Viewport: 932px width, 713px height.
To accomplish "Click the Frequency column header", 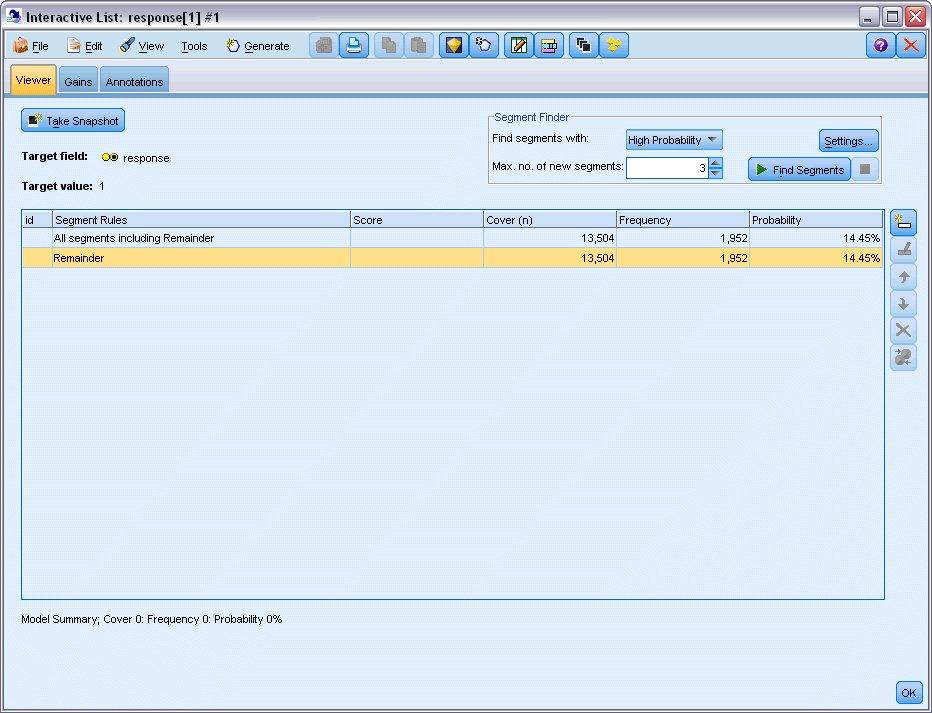I will (682, 220).
